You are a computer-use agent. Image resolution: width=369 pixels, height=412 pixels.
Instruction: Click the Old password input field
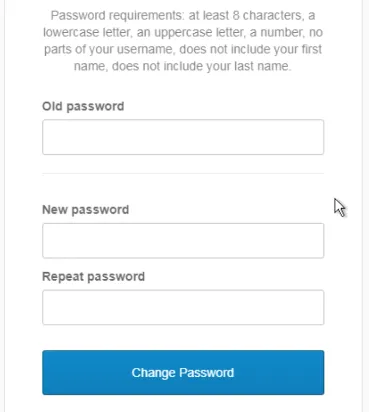pyautogui.click(x=183, y=137)
